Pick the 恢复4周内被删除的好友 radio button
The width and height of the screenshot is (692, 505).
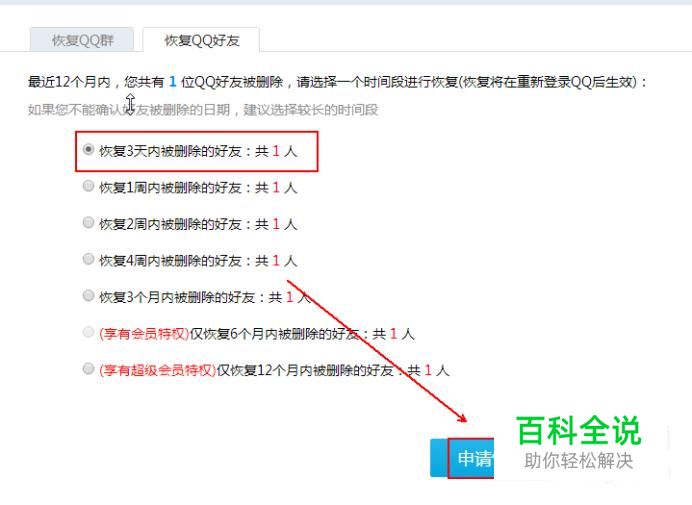pos(88,259)
